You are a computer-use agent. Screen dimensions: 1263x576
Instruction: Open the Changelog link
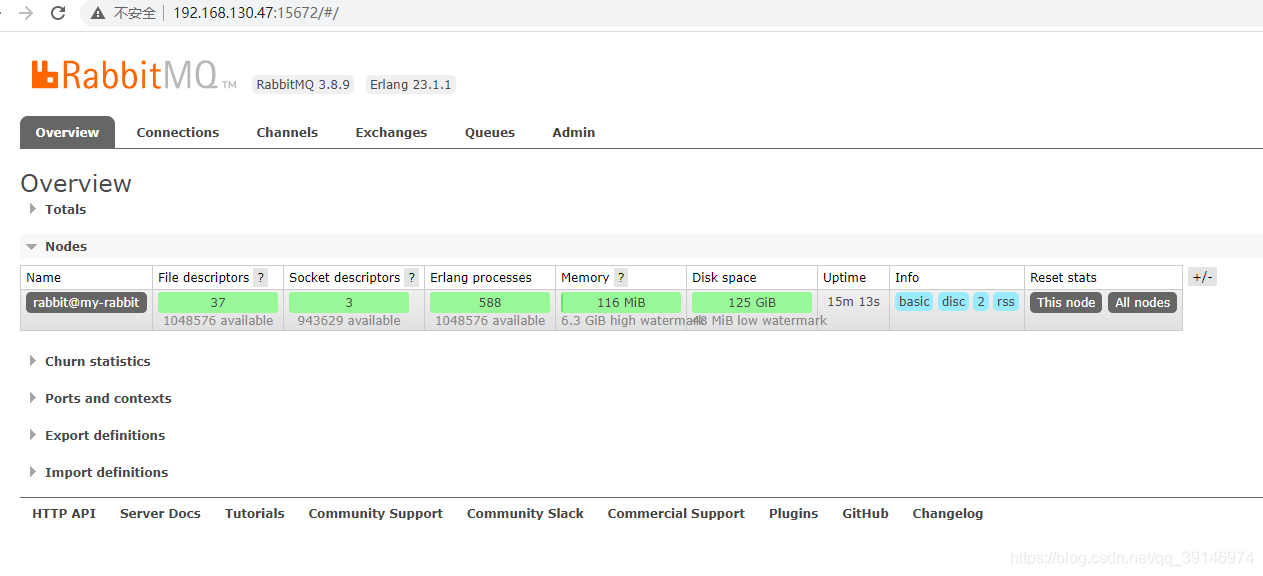point(948,513)
